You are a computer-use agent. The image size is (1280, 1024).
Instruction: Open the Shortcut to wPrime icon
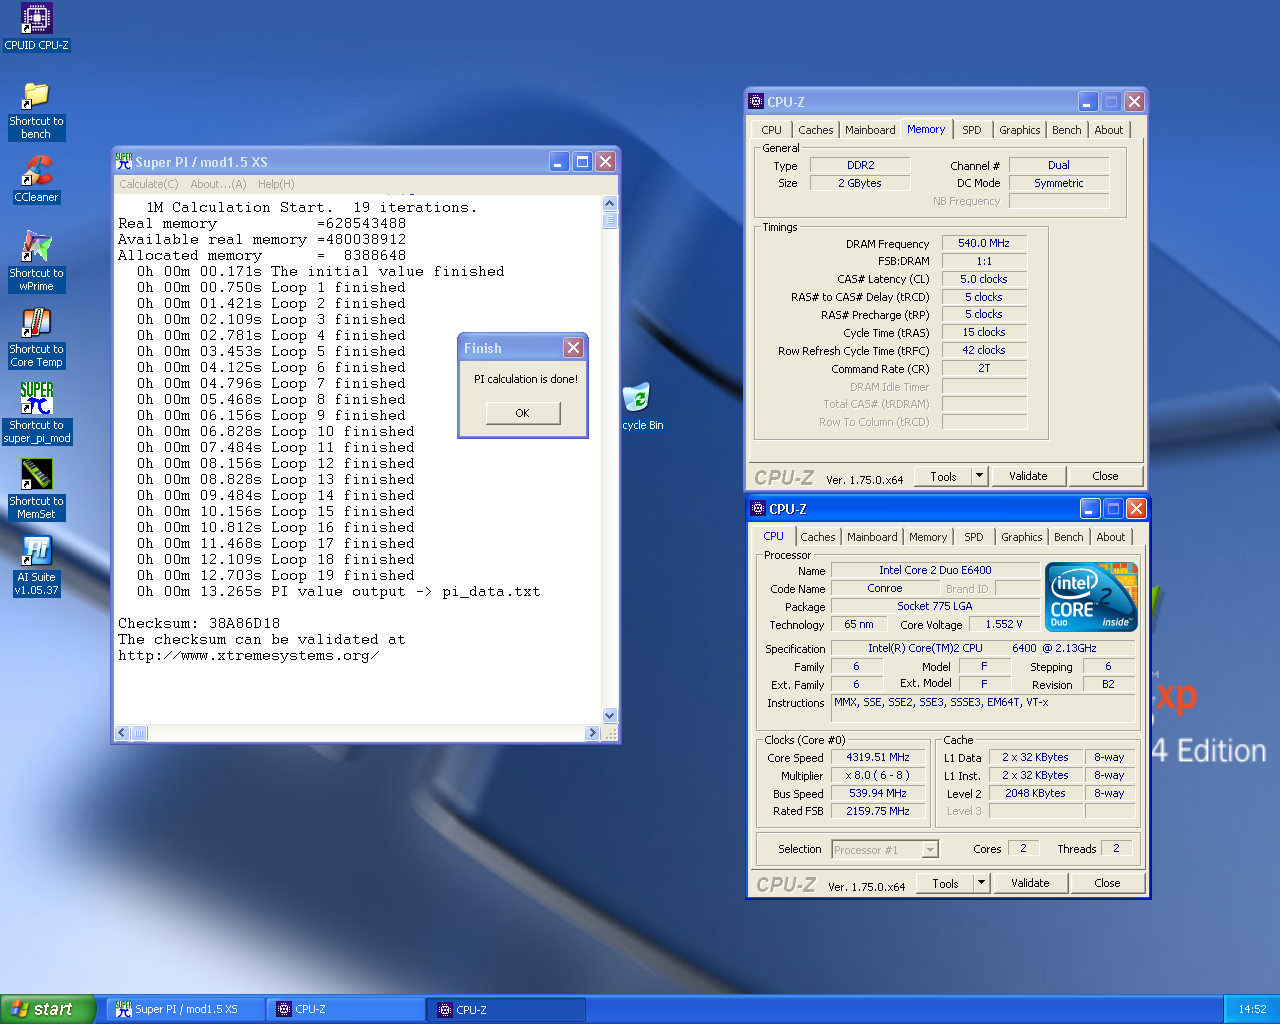point(36,262)
